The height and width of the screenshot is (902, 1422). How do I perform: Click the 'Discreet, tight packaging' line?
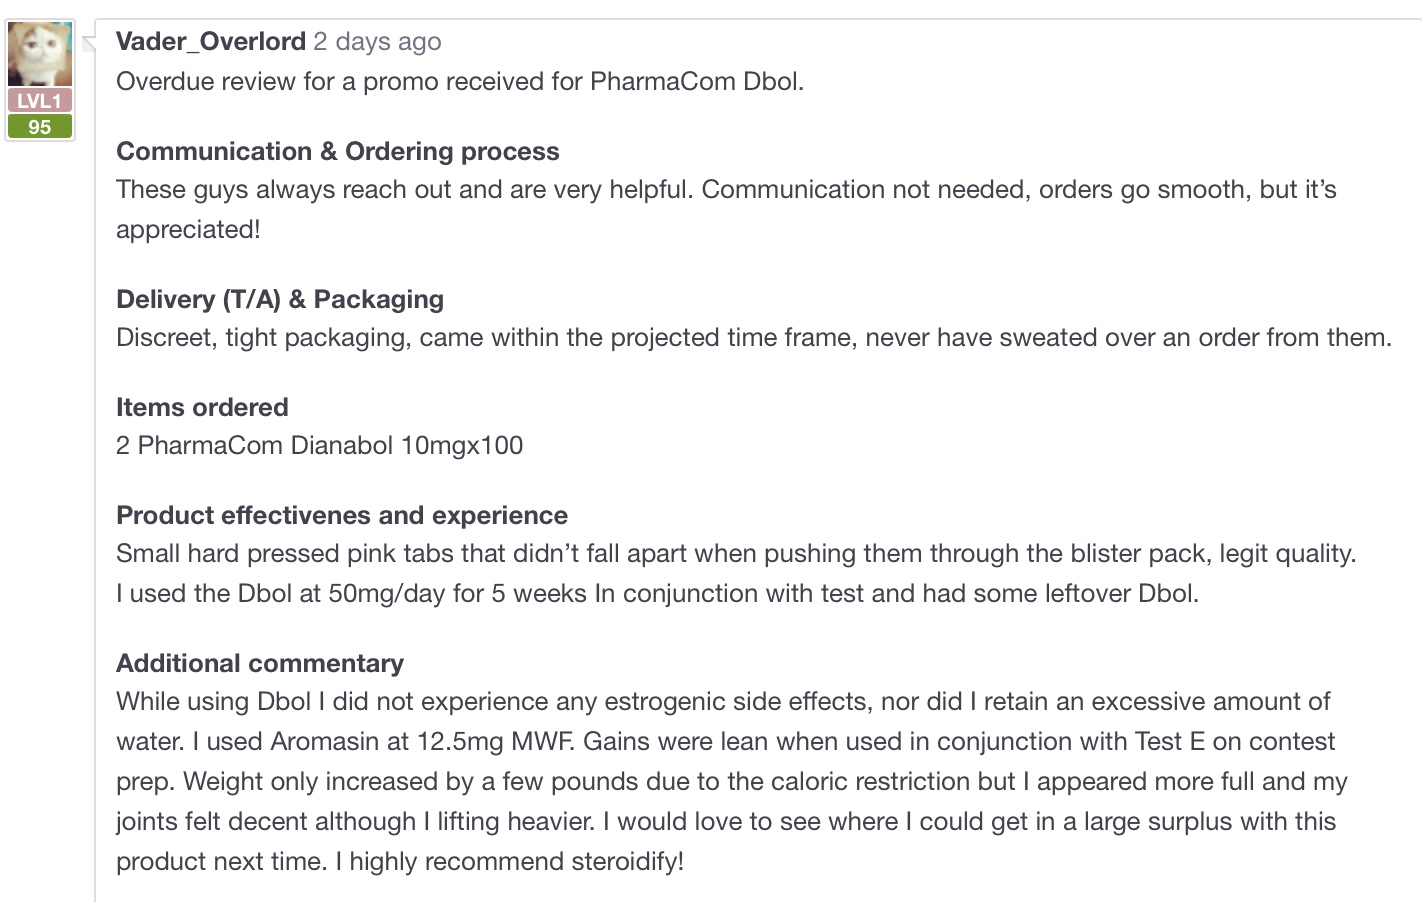[x=753, y=337]
